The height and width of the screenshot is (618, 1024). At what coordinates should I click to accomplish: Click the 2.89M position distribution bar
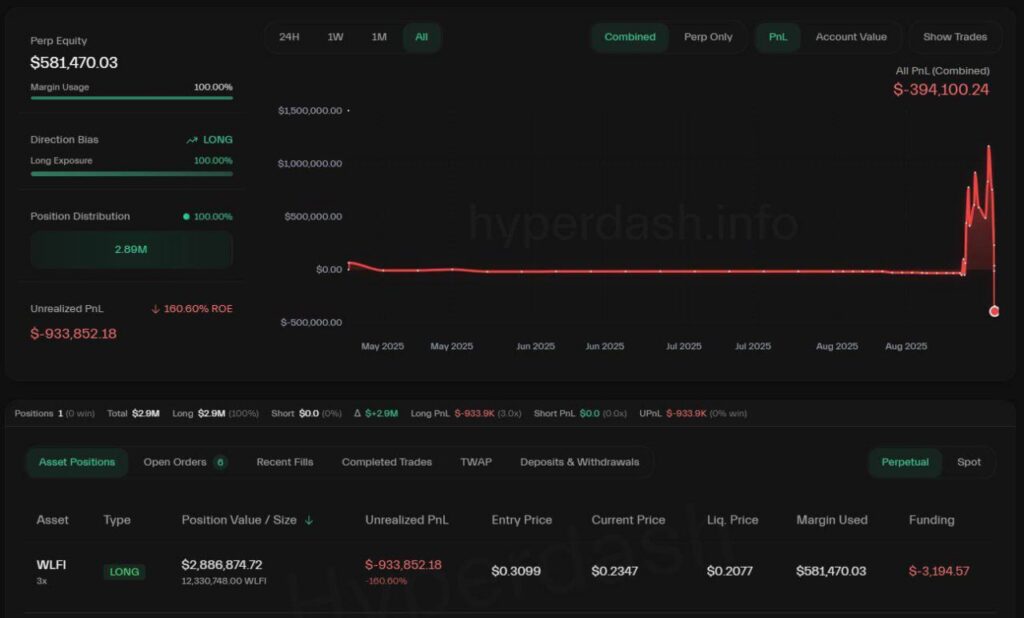coord(131,248)
